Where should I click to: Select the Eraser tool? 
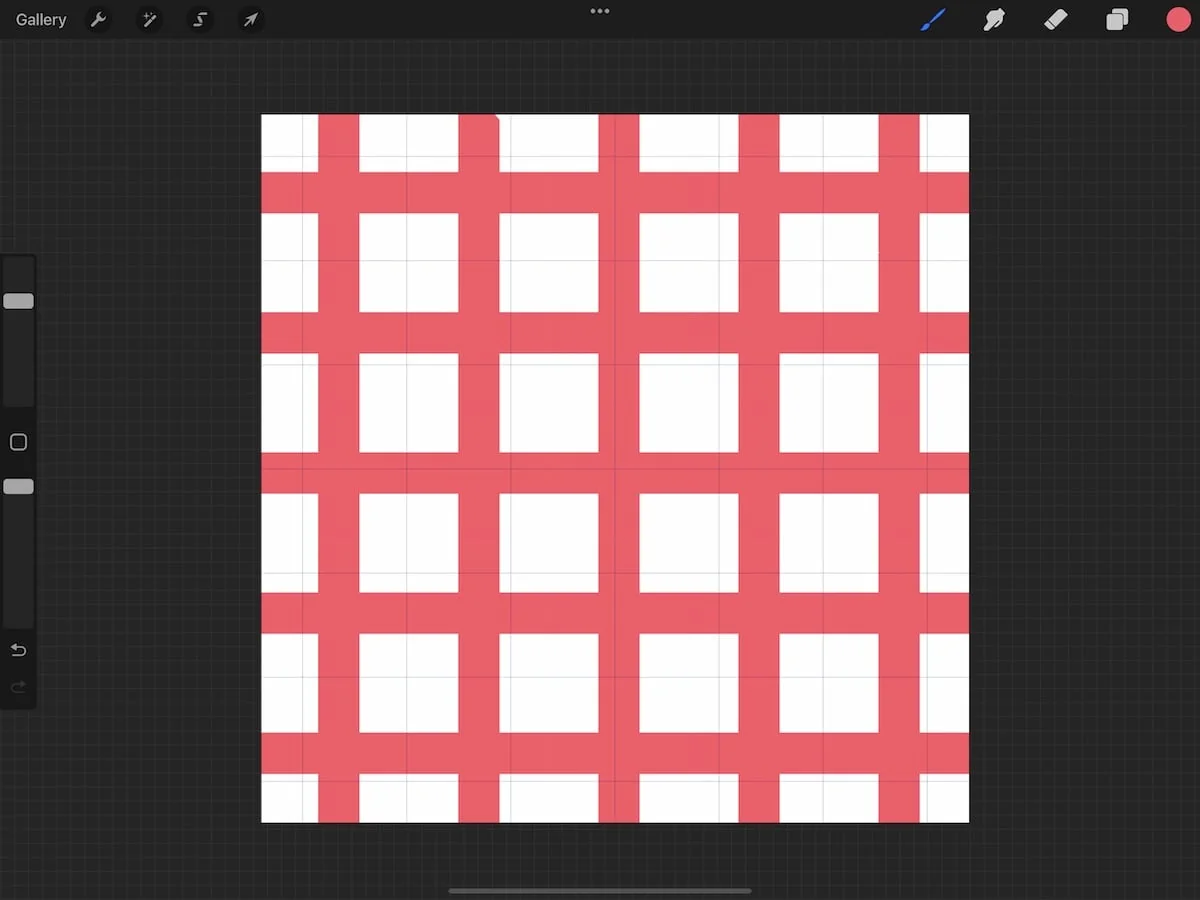pos(1056,19)
